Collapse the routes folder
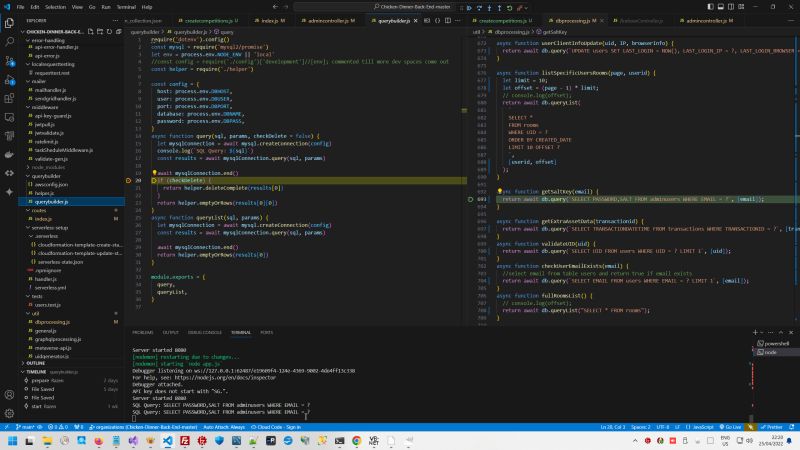This screenshot has height=450, width=800. click(x=39, y=210)
